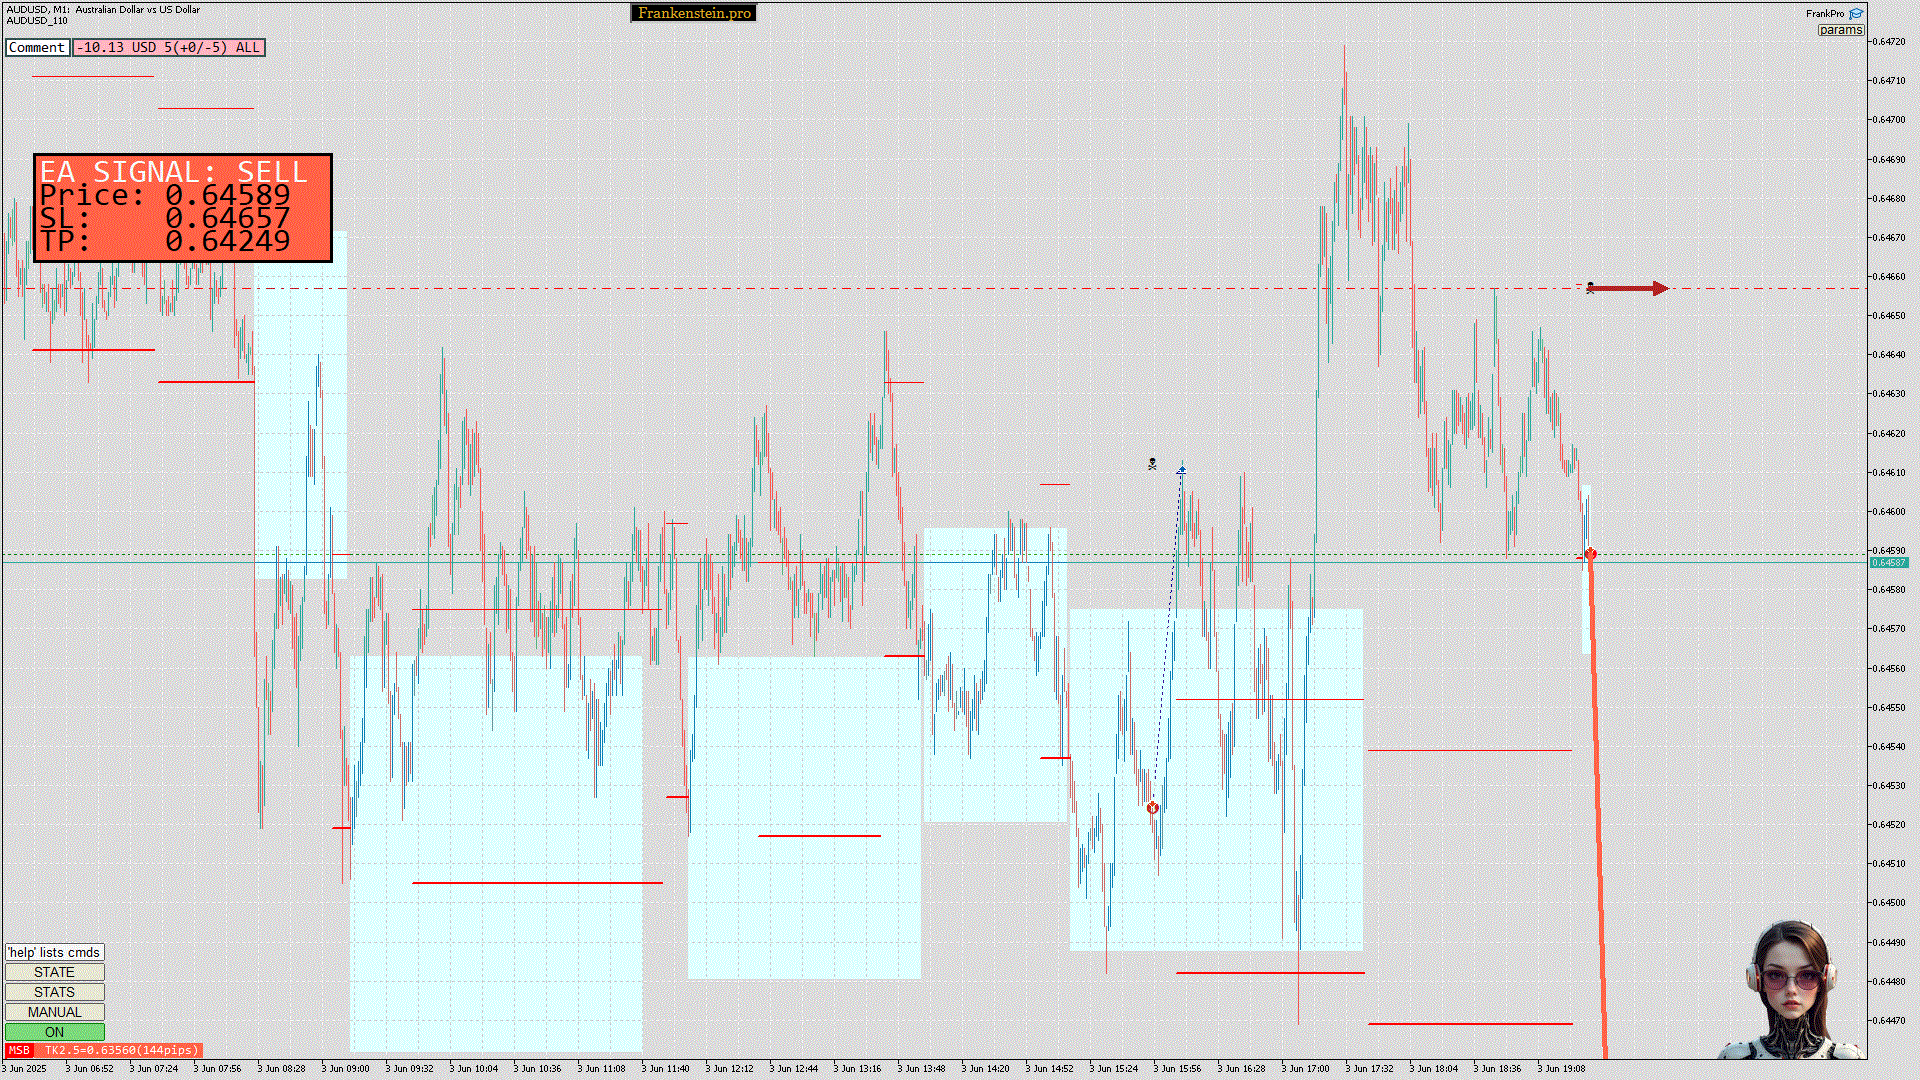Click red circle marker at dotted line start
This screenshot has width=1920, height=1080.
(x=1153, y=807)
